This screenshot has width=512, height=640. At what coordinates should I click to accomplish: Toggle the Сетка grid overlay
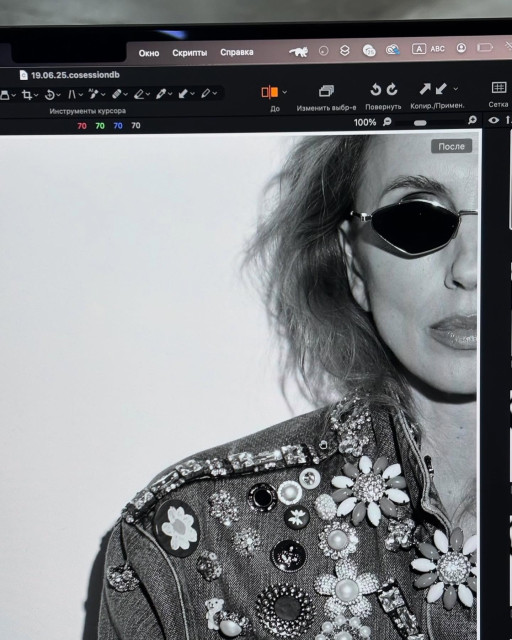499,88
